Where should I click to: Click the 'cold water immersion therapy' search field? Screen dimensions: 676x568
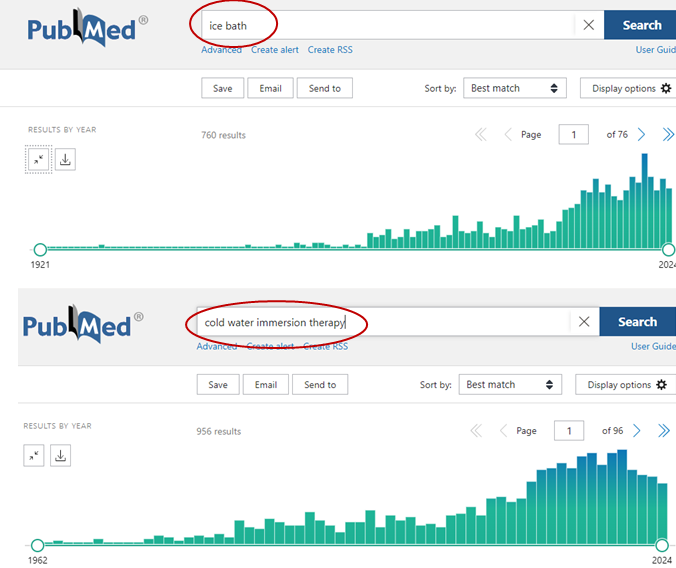tap(384, 321)
